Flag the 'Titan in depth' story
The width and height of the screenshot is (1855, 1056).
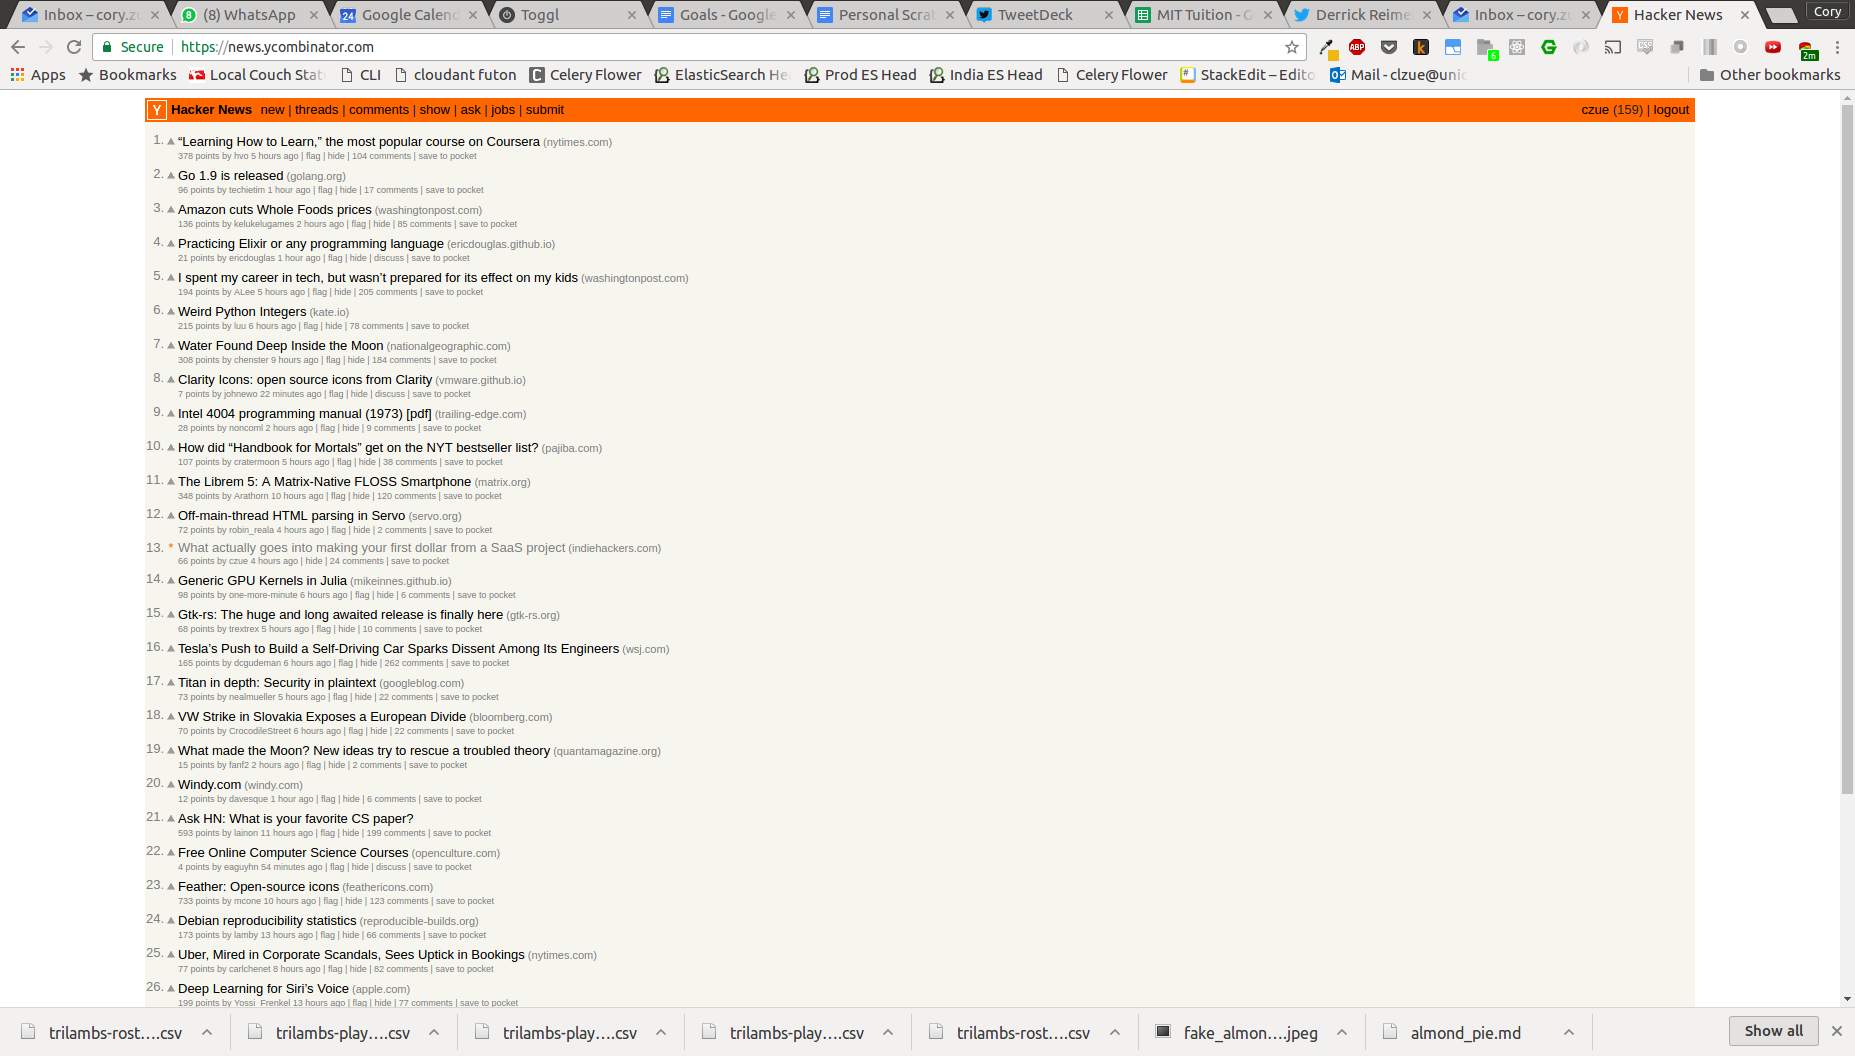(340, 697)
